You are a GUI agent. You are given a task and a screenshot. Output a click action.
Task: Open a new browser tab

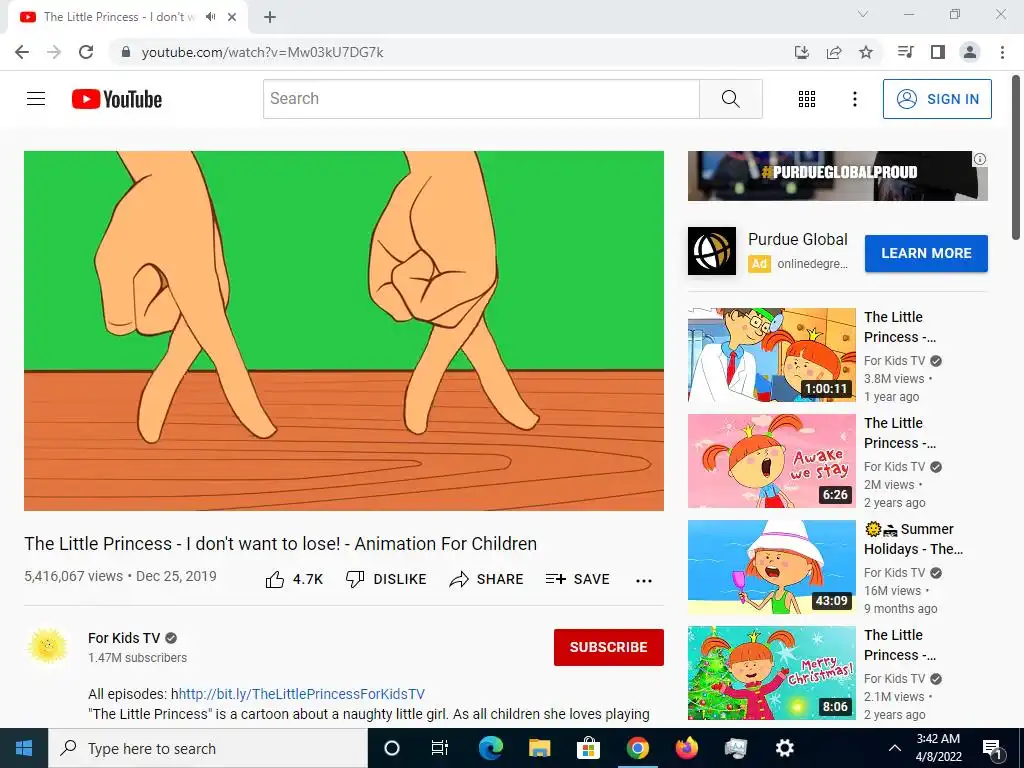(270, 17)
